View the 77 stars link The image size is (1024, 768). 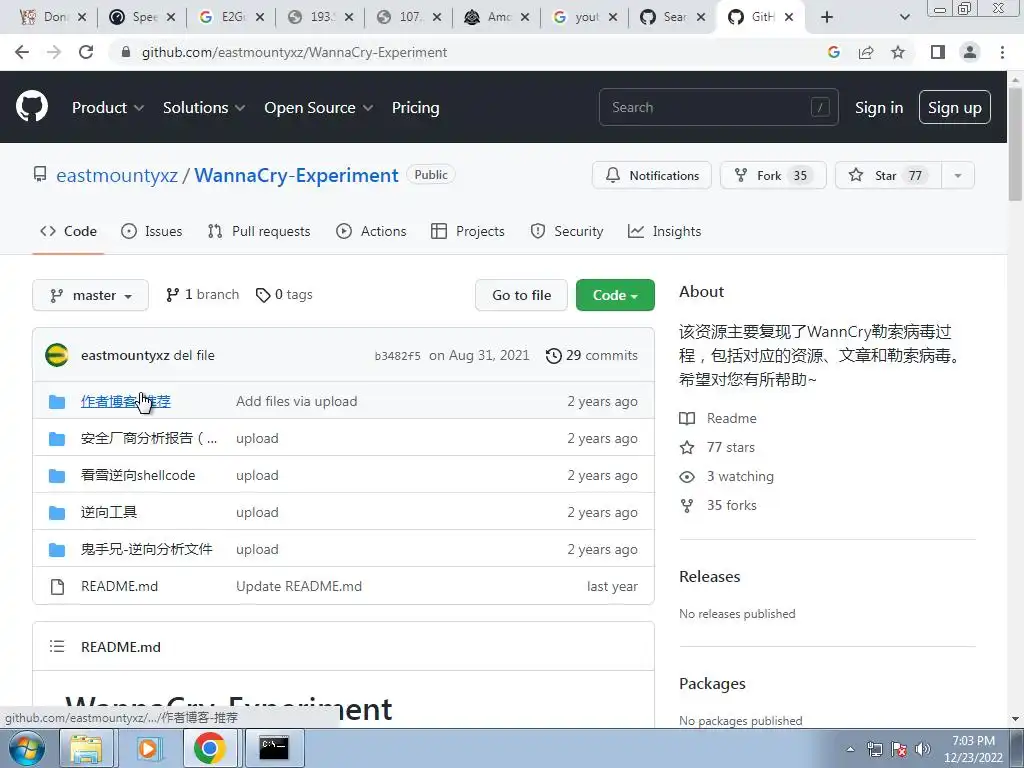coord(717,447)
